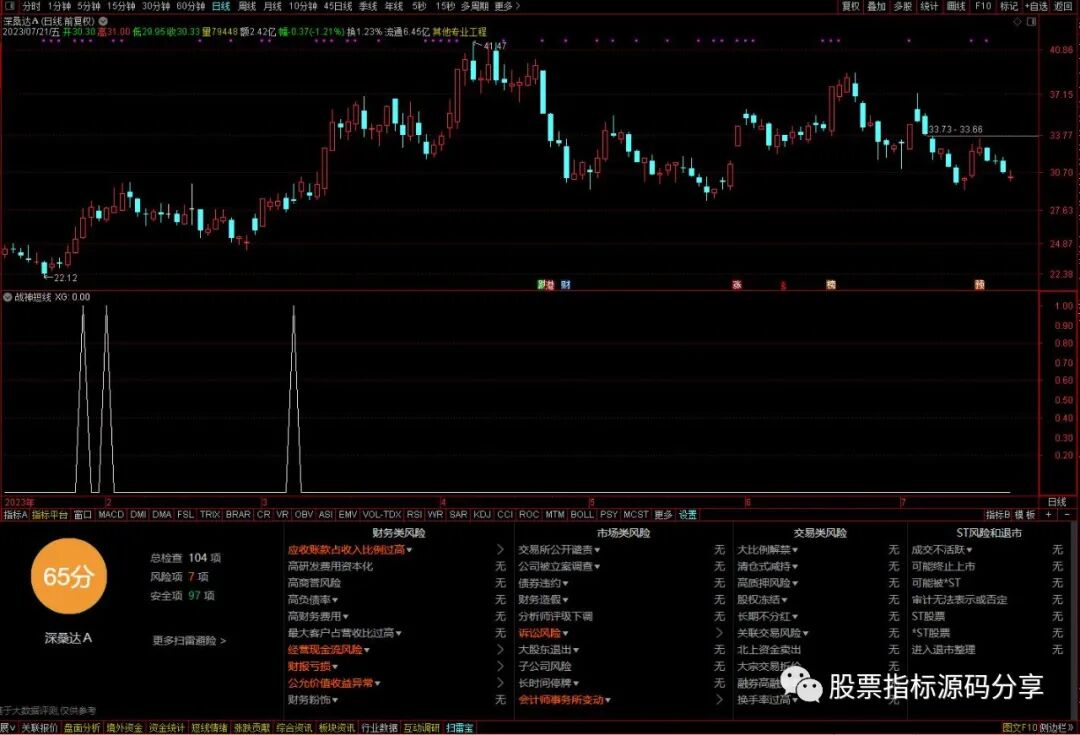Select the BOLL indicator
1080x735 pixels.
(x=582, y=515)
